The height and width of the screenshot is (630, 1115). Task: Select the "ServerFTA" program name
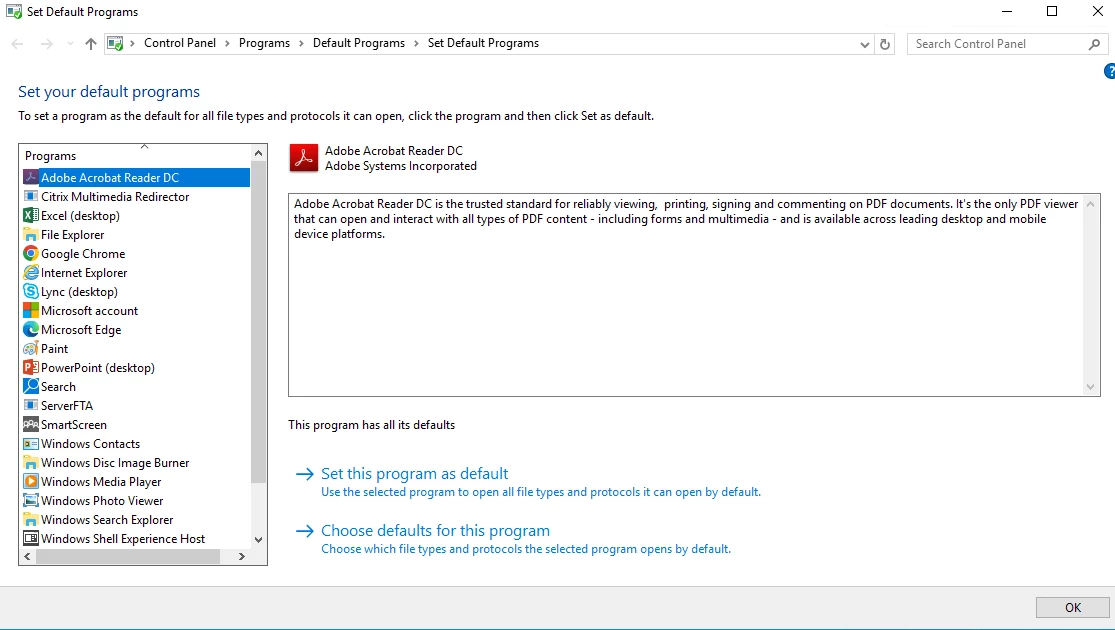[x=67, y=406]
